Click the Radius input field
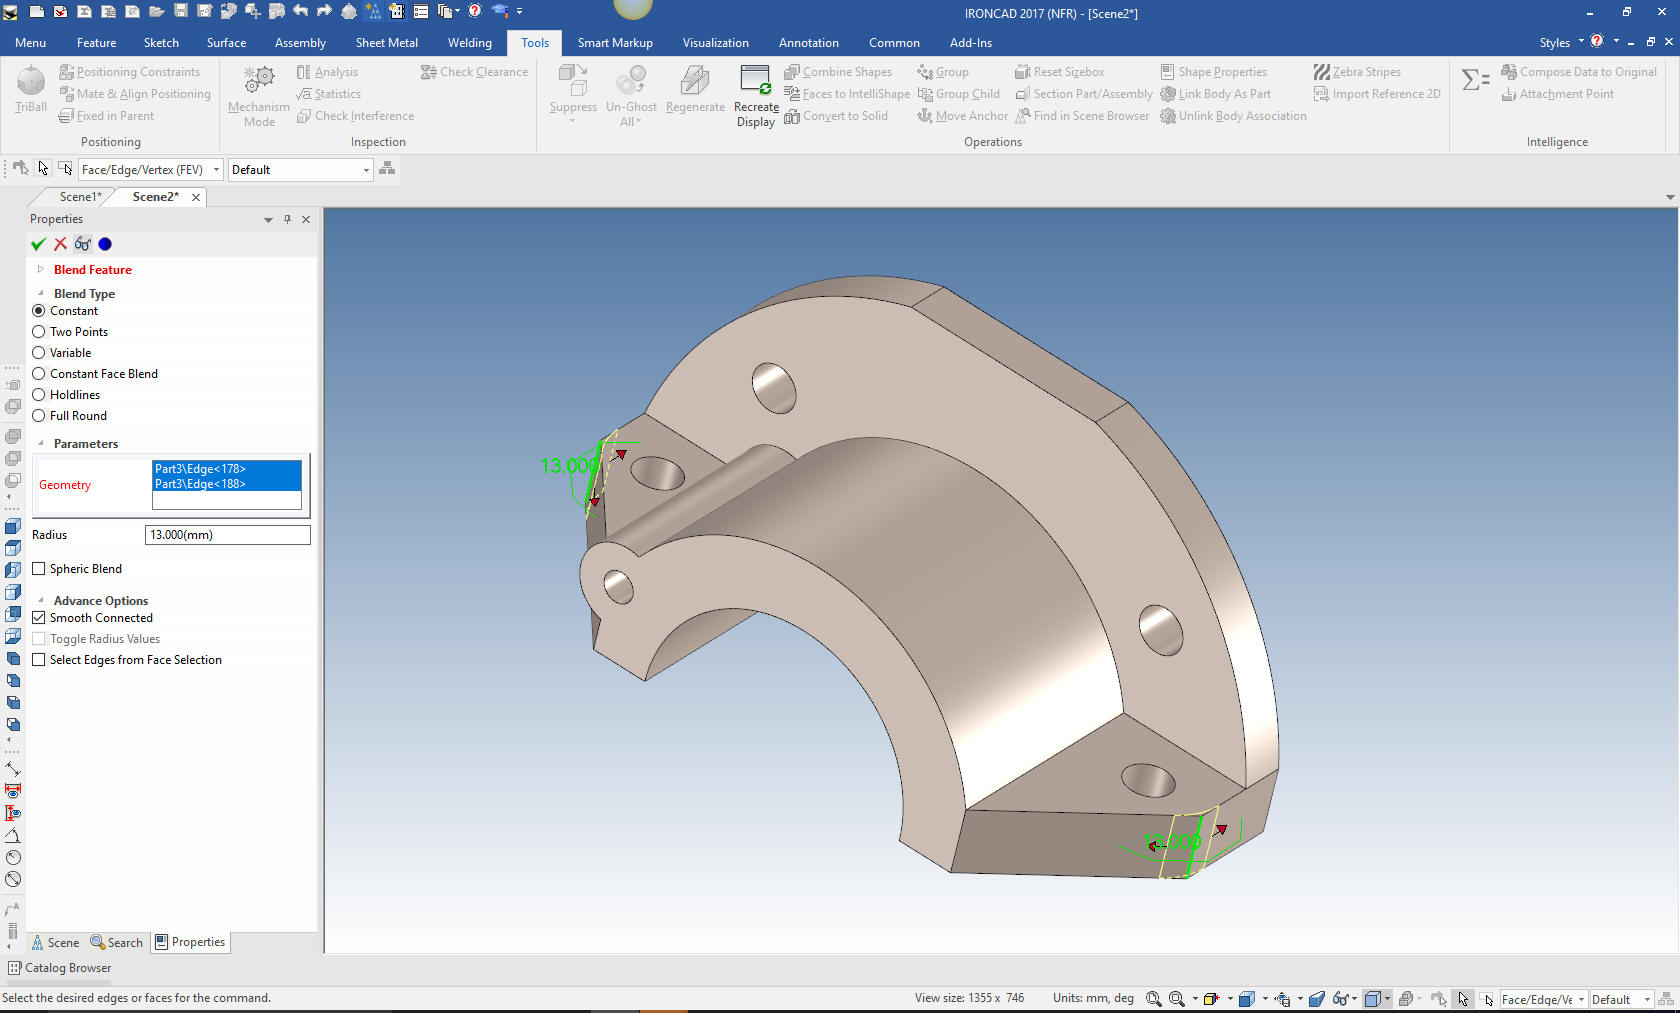The height and width of the screenshot is (1013, 1680). tap(227, 535)
